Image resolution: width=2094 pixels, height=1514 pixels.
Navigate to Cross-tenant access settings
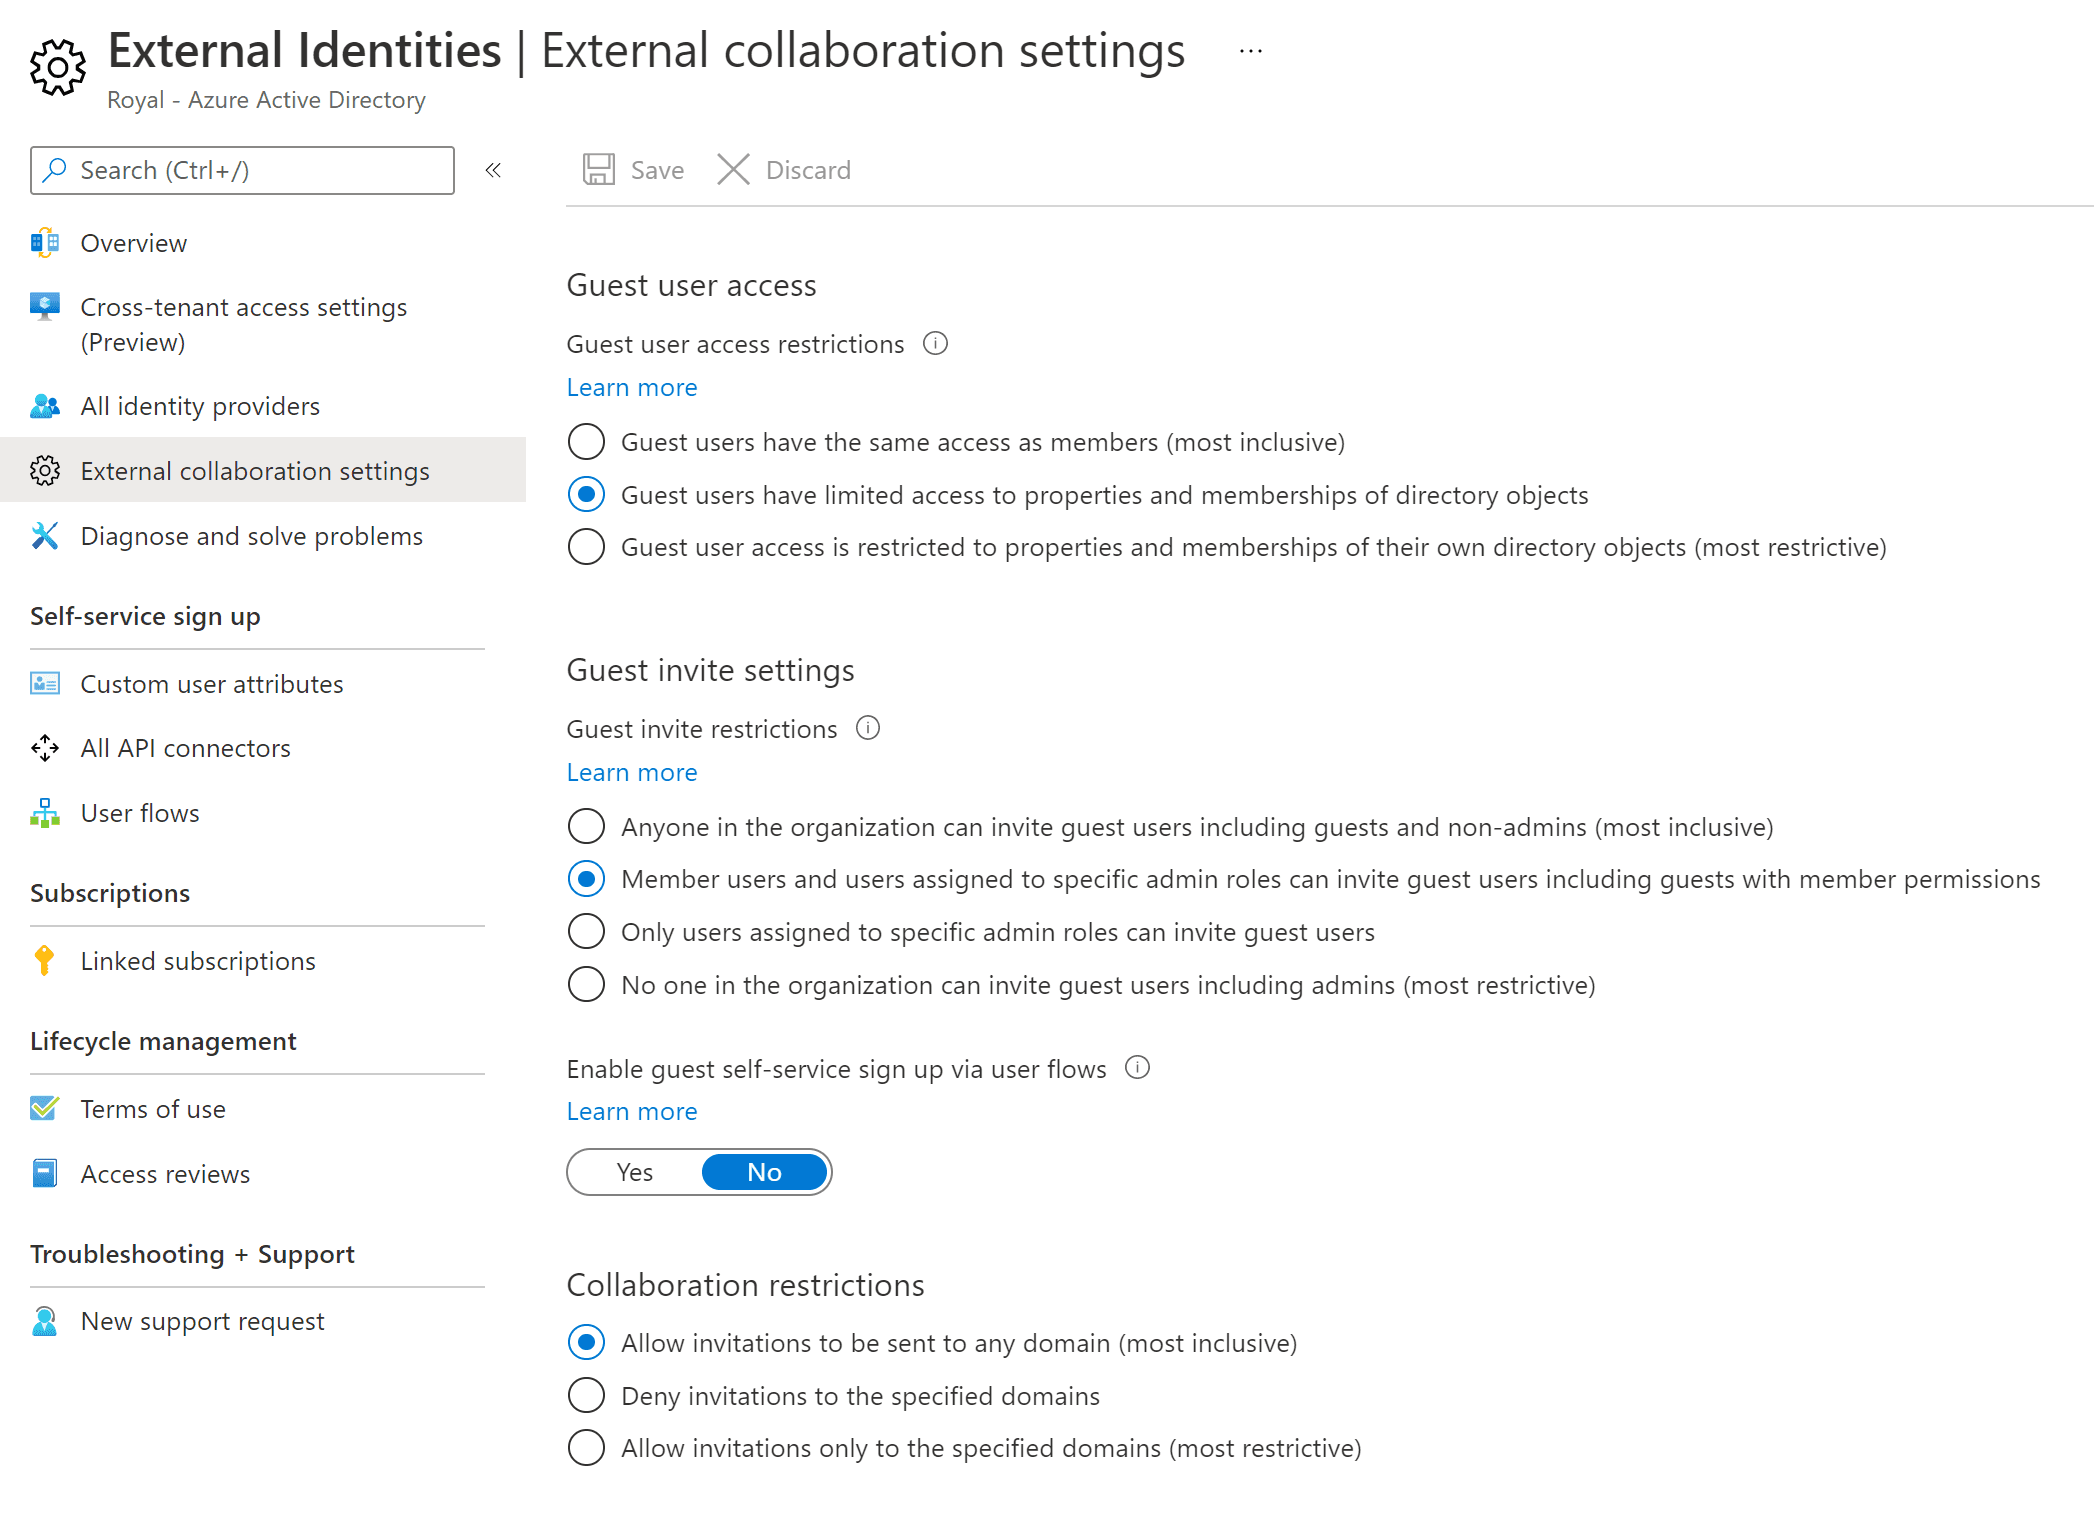[243, 307]
